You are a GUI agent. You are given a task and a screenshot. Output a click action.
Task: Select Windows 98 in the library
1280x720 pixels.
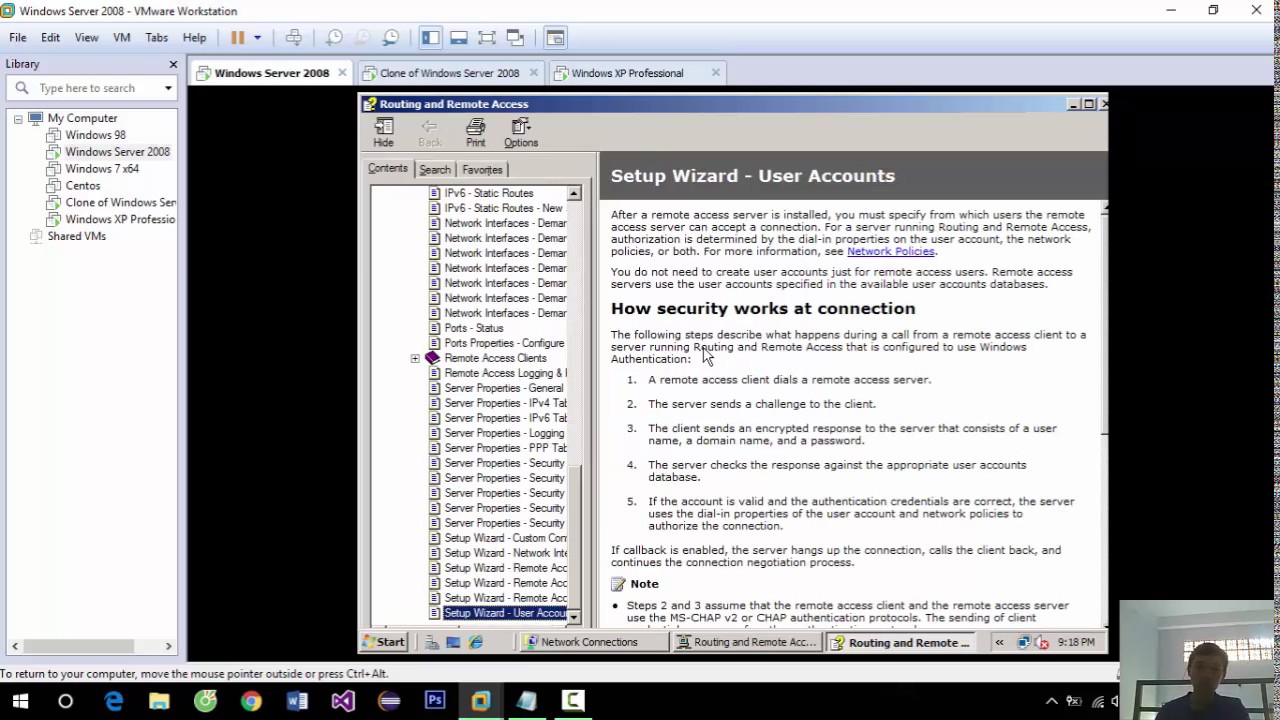95,135
